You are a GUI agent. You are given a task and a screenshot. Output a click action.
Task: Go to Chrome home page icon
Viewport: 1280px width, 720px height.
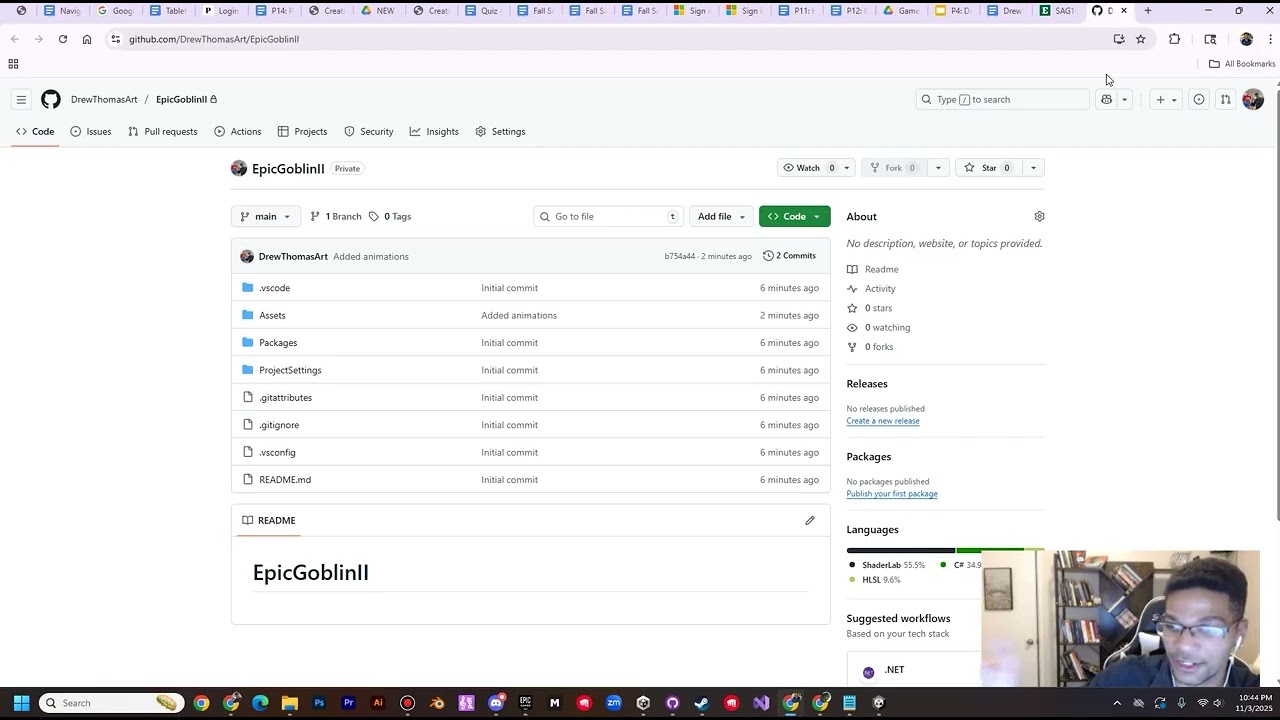[87, 39]
